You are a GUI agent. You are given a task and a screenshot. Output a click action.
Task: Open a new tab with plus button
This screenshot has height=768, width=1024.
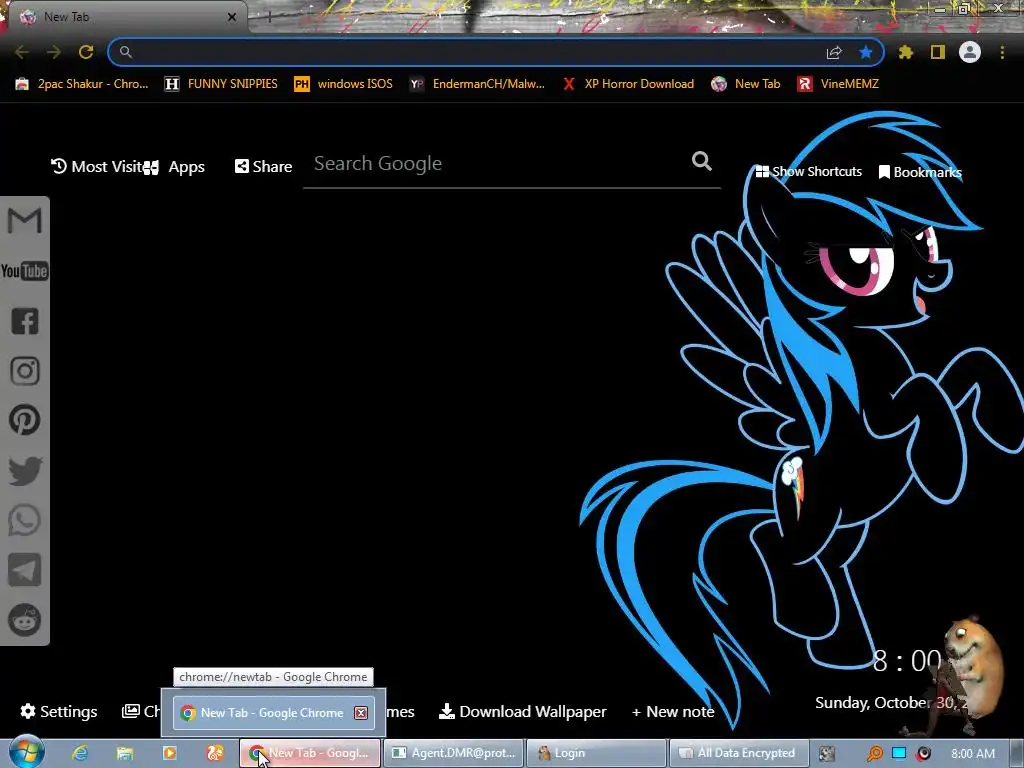(x=269, y=17)
